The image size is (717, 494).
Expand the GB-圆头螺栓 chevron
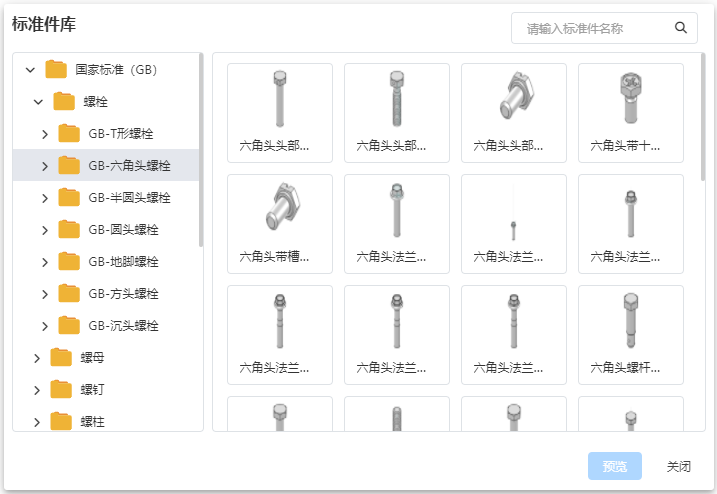[44, 230]
